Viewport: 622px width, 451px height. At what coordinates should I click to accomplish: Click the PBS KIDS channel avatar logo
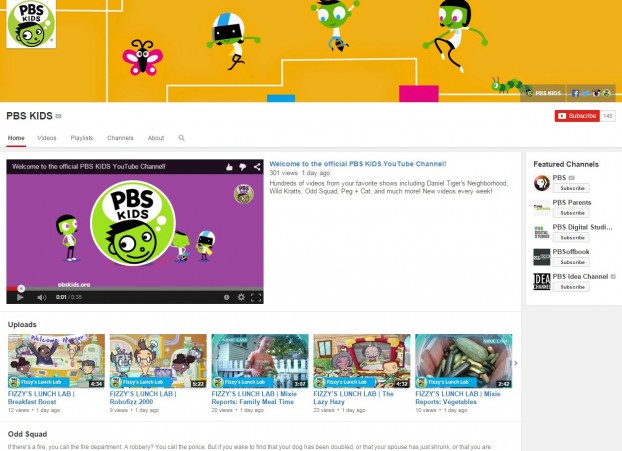coord(31,24)
